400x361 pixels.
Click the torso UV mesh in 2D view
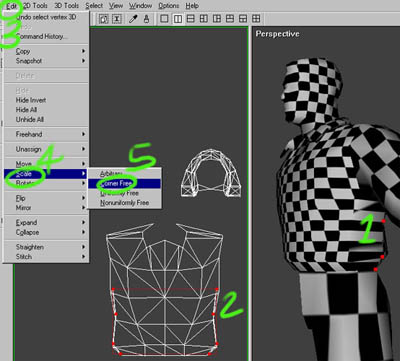[x=165, y=289]
